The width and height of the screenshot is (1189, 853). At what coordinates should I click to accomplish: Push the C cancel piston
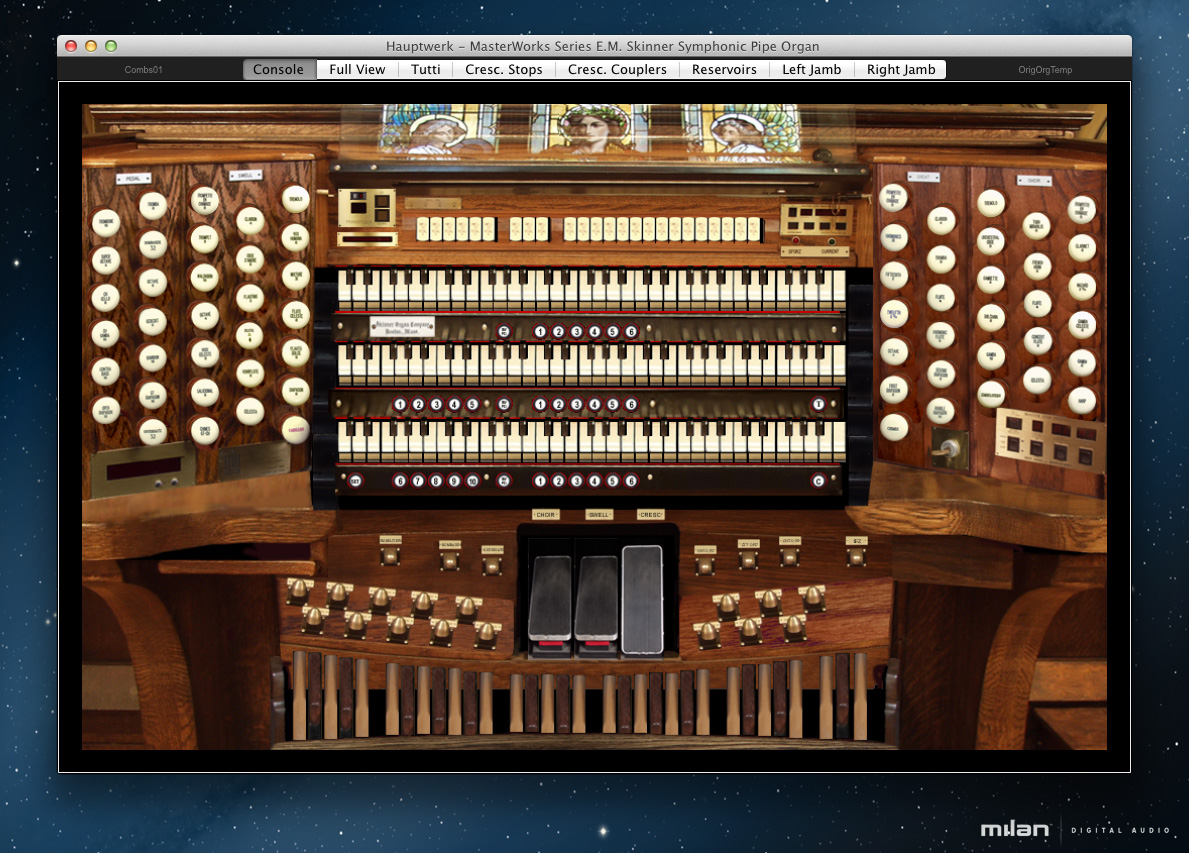click(x=818, y=481)
